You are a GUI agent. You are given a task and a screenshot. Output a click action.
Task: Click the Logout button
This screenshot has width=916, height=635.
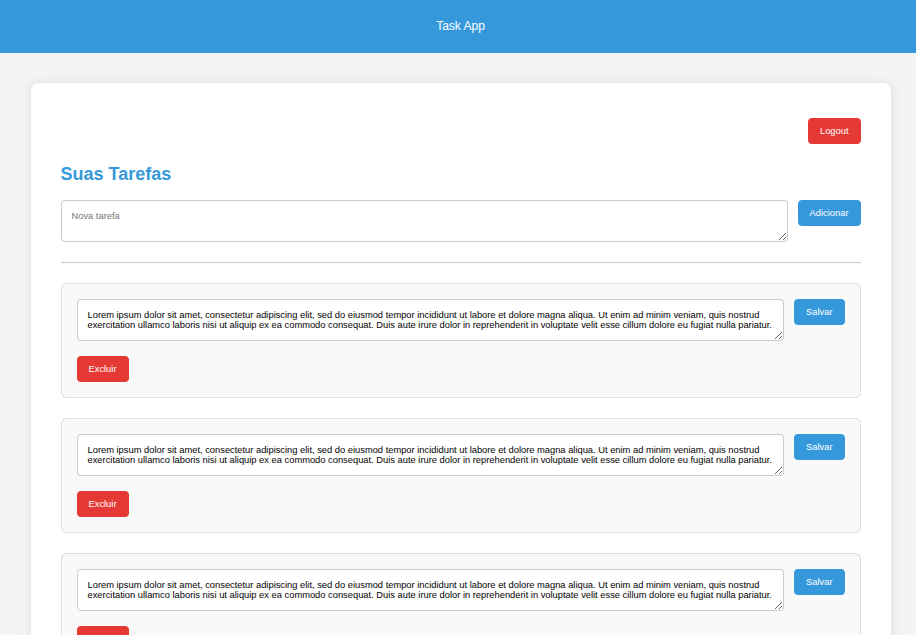[x=833, y=130]
